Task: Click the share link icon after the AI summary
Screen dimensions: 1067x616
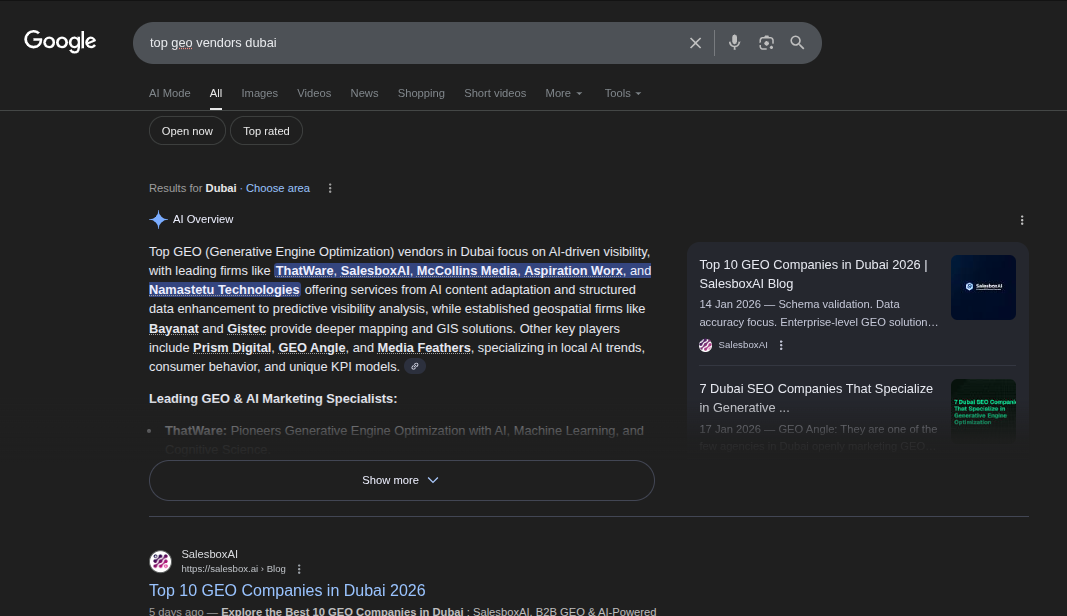Action: click(415, 366)
